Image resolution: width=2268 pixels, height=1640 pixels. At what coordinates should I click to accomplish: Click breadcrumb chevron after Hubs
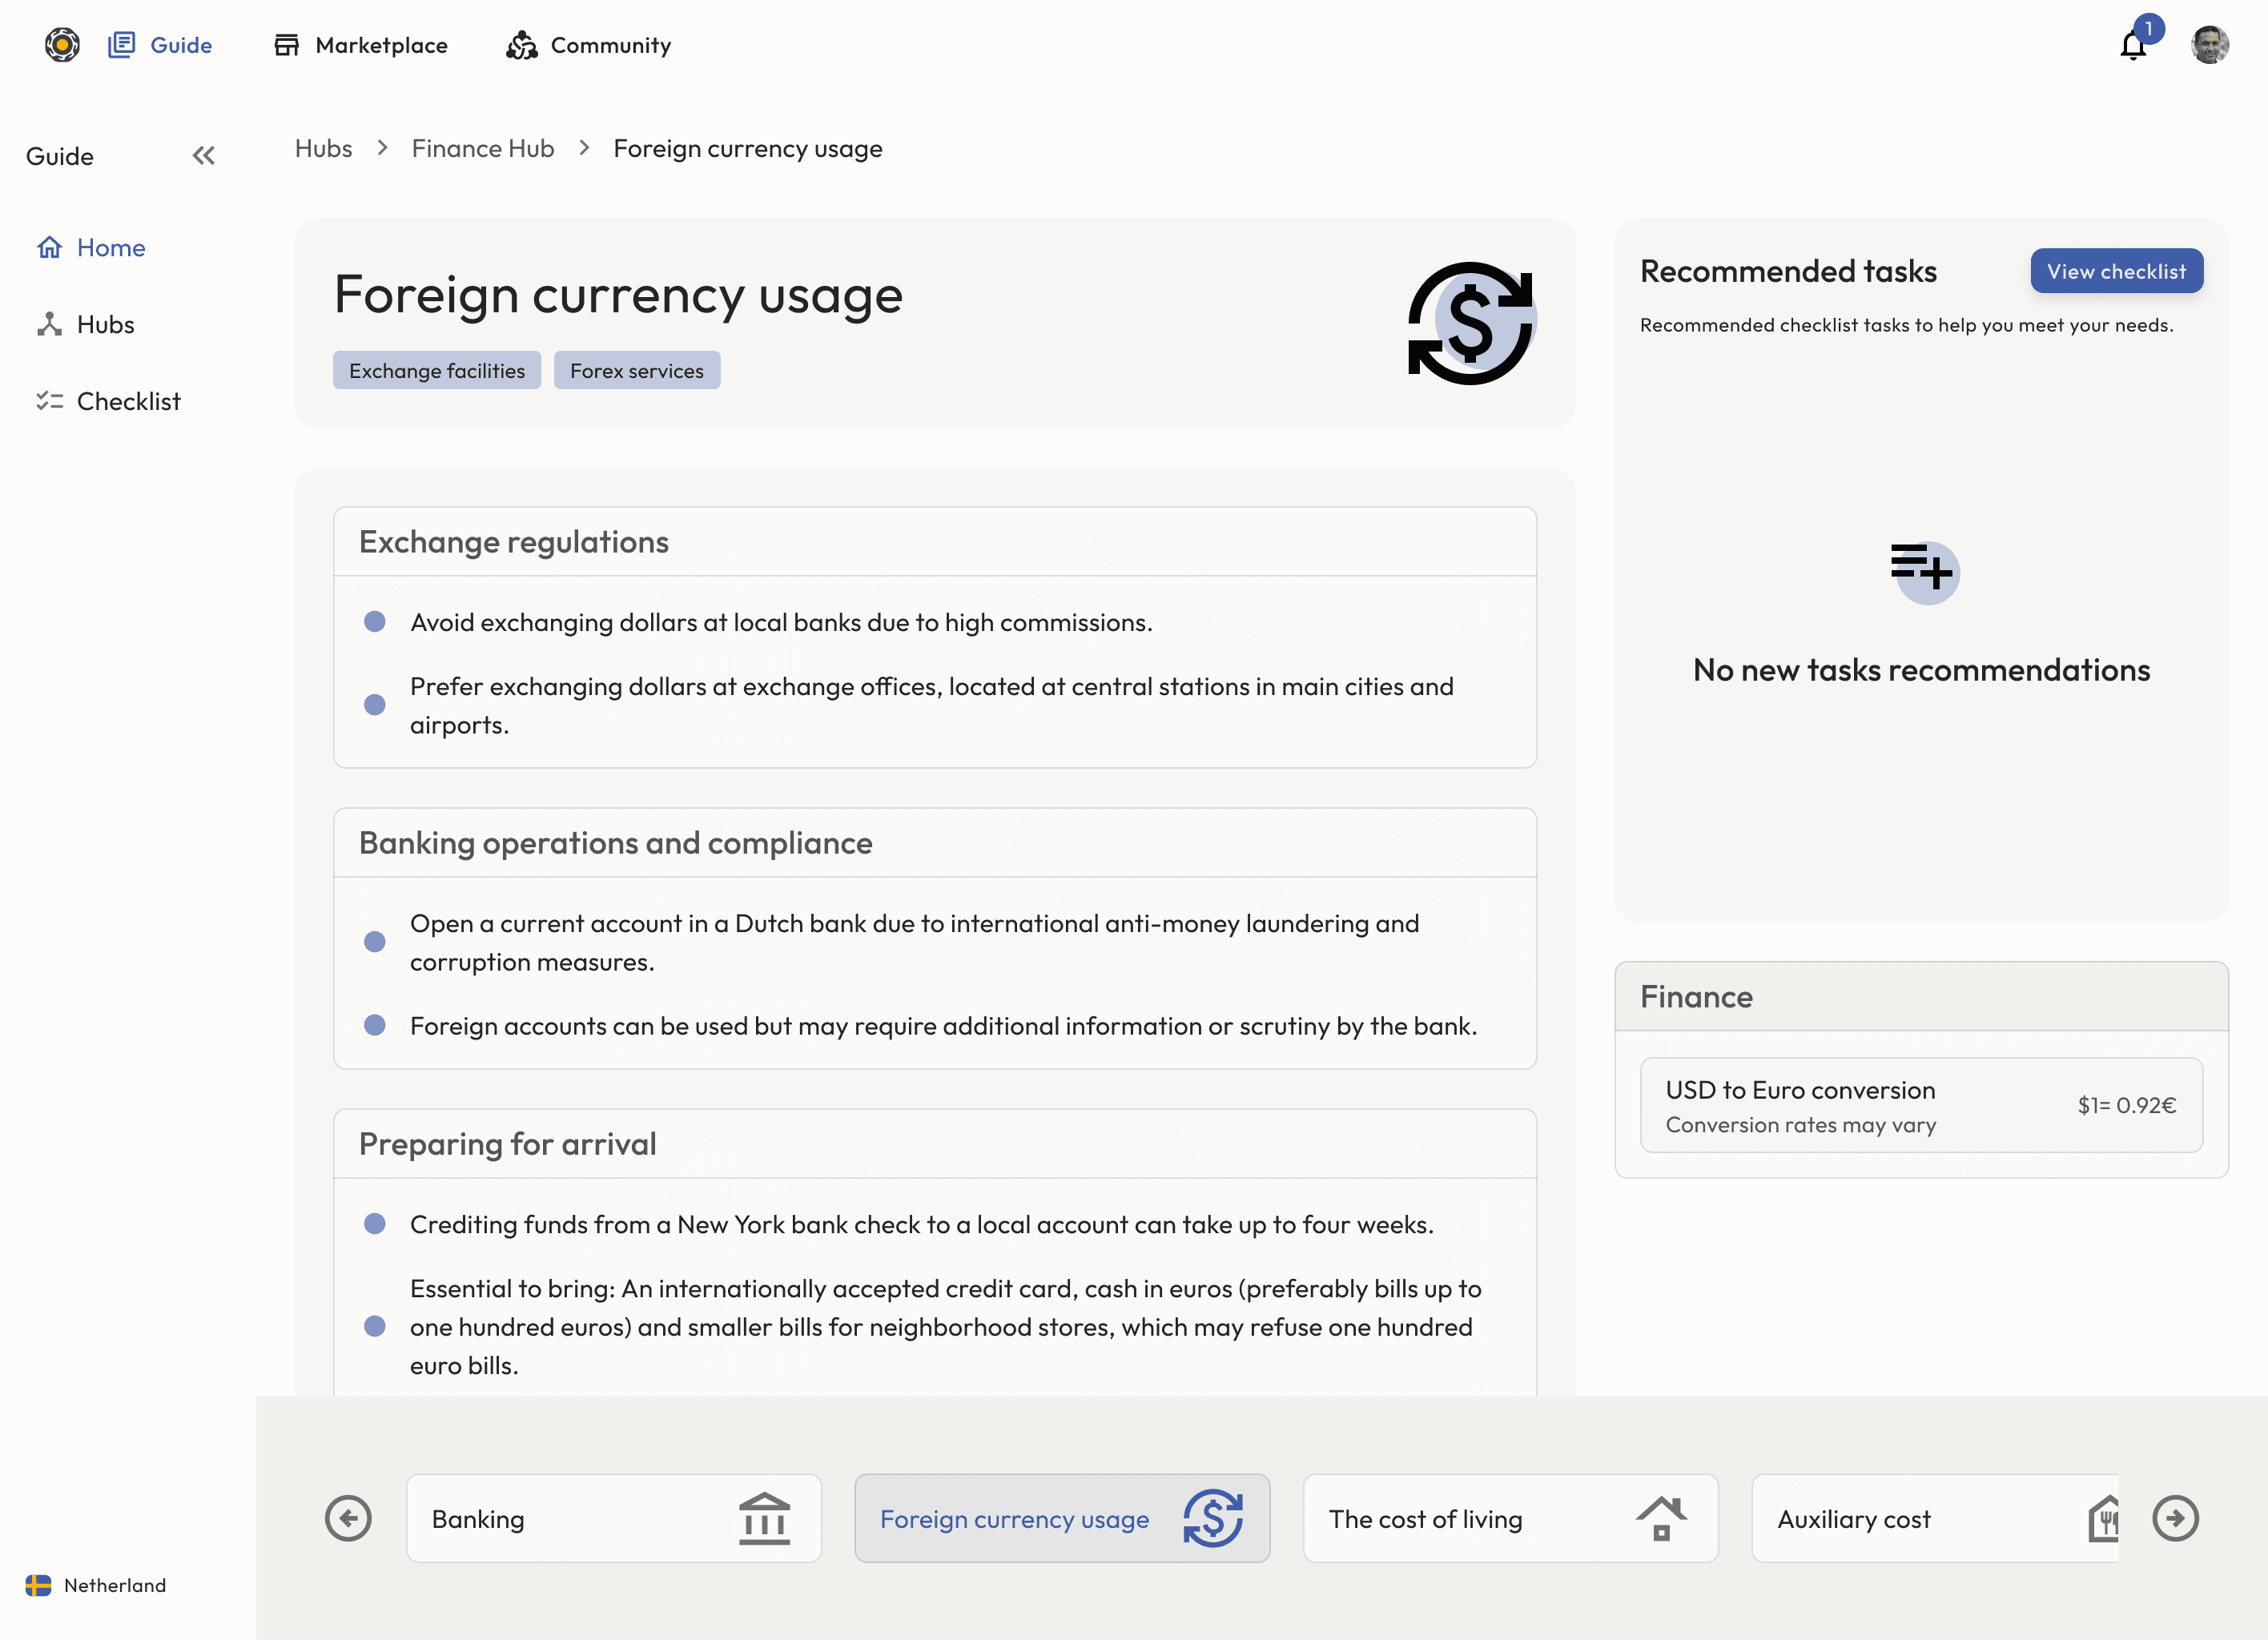(x=382, y=148)
